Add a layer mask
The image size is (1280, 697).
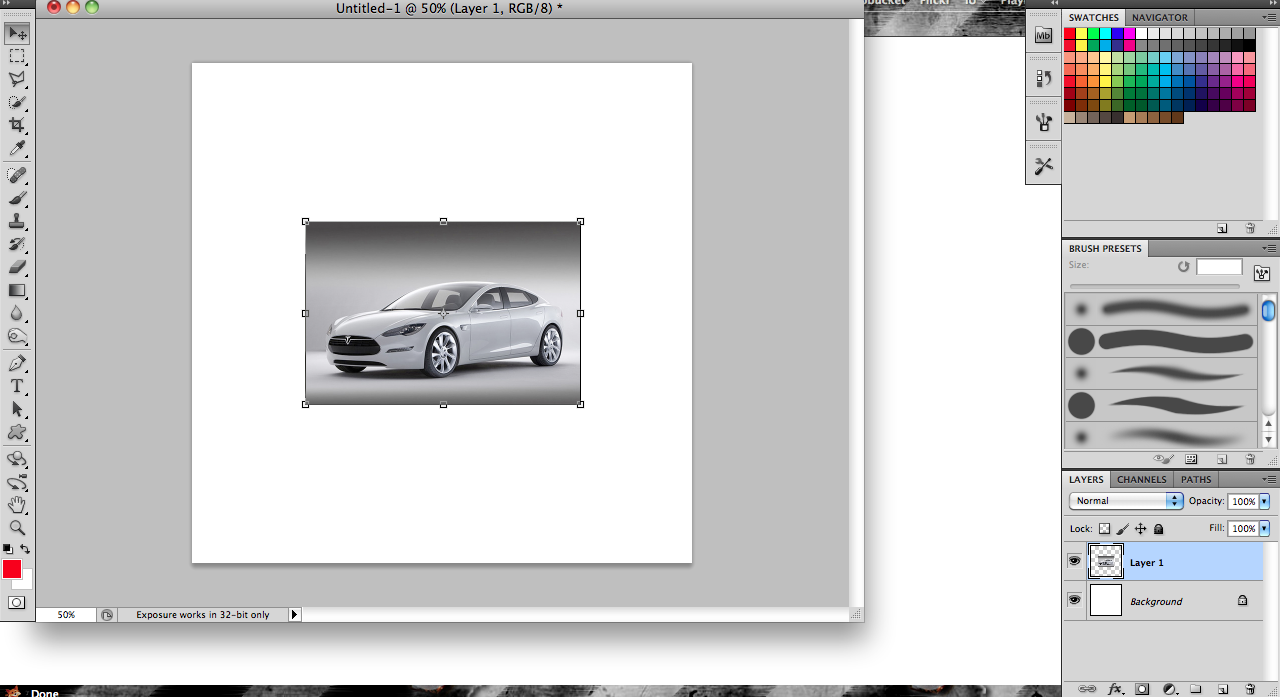1142,689
